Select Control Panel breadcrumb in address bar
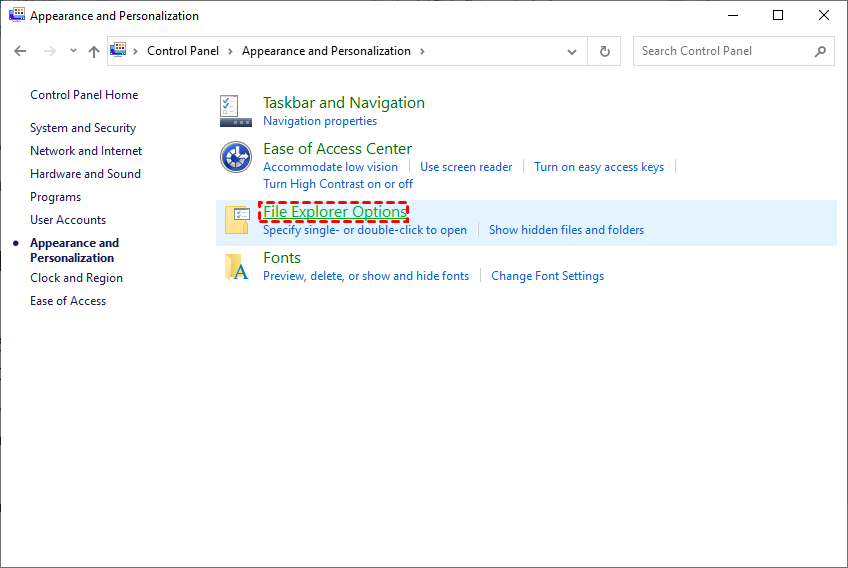The width and height of the screenshot is (848, 568). [183, 51]
